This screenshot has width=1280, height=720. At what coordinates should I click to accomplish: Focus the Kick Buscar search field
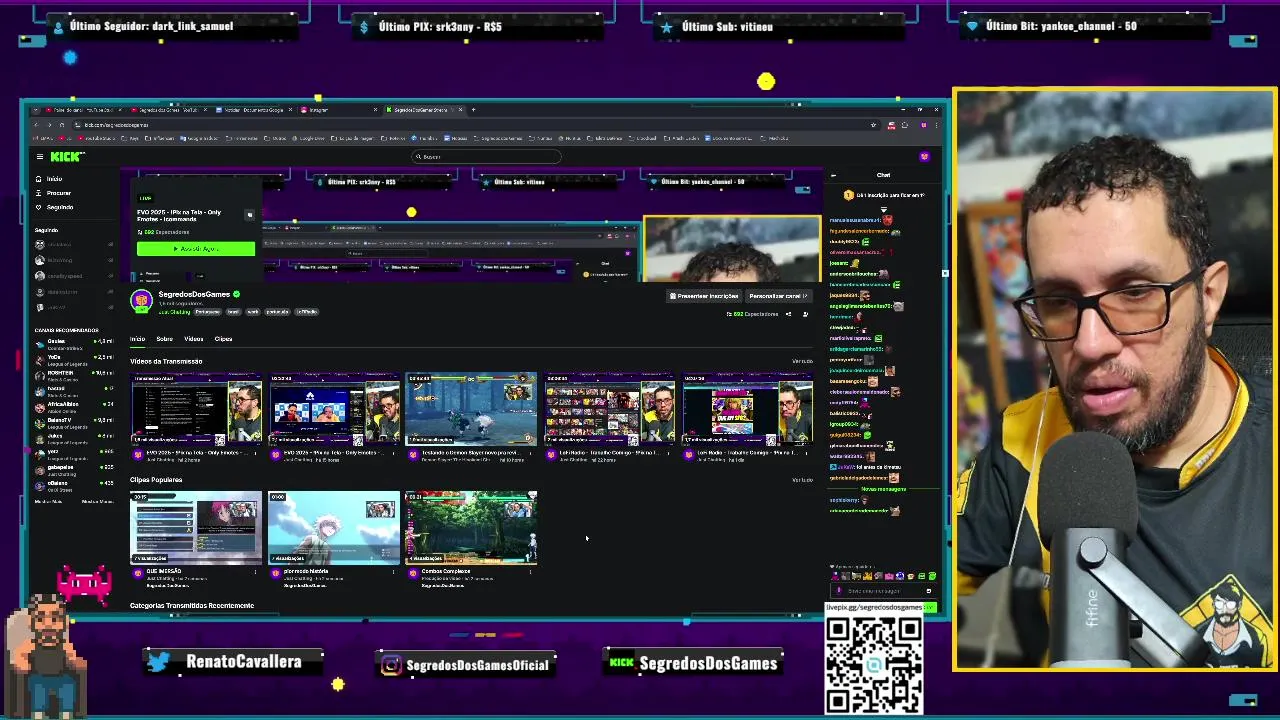(x=487, y=157)
